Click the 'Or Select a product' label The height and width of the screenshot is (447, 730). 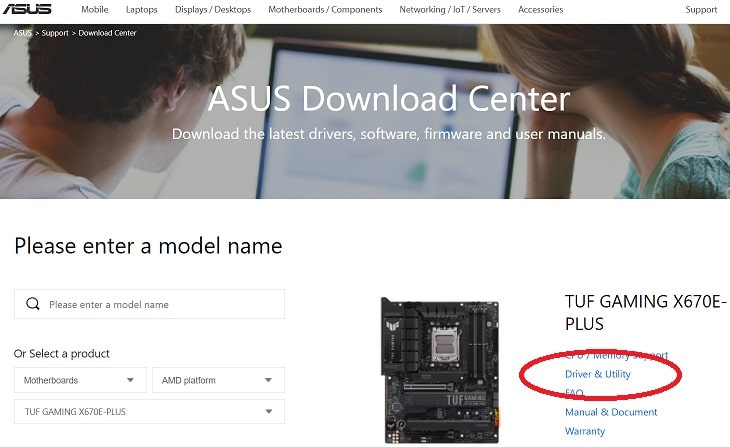61,353
